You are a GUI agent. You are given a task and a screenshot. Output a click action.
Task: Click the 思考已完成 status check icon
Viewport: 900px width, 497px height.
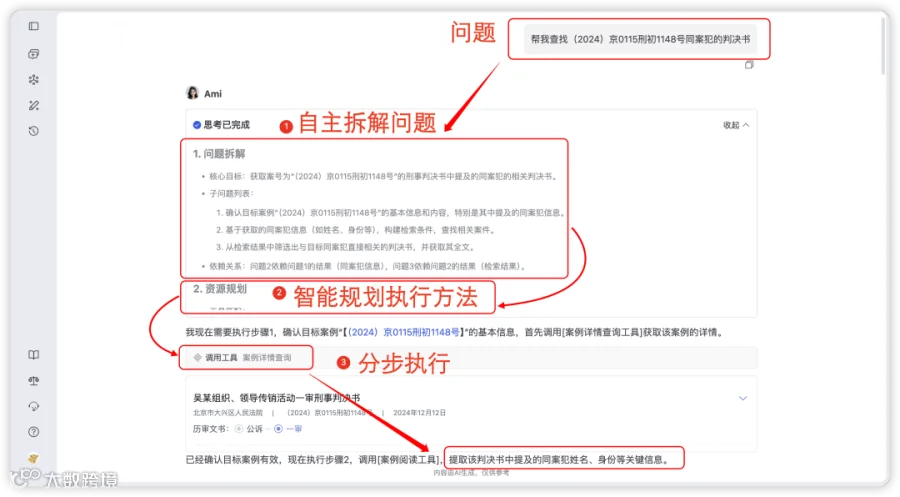(x=197, y=125)
